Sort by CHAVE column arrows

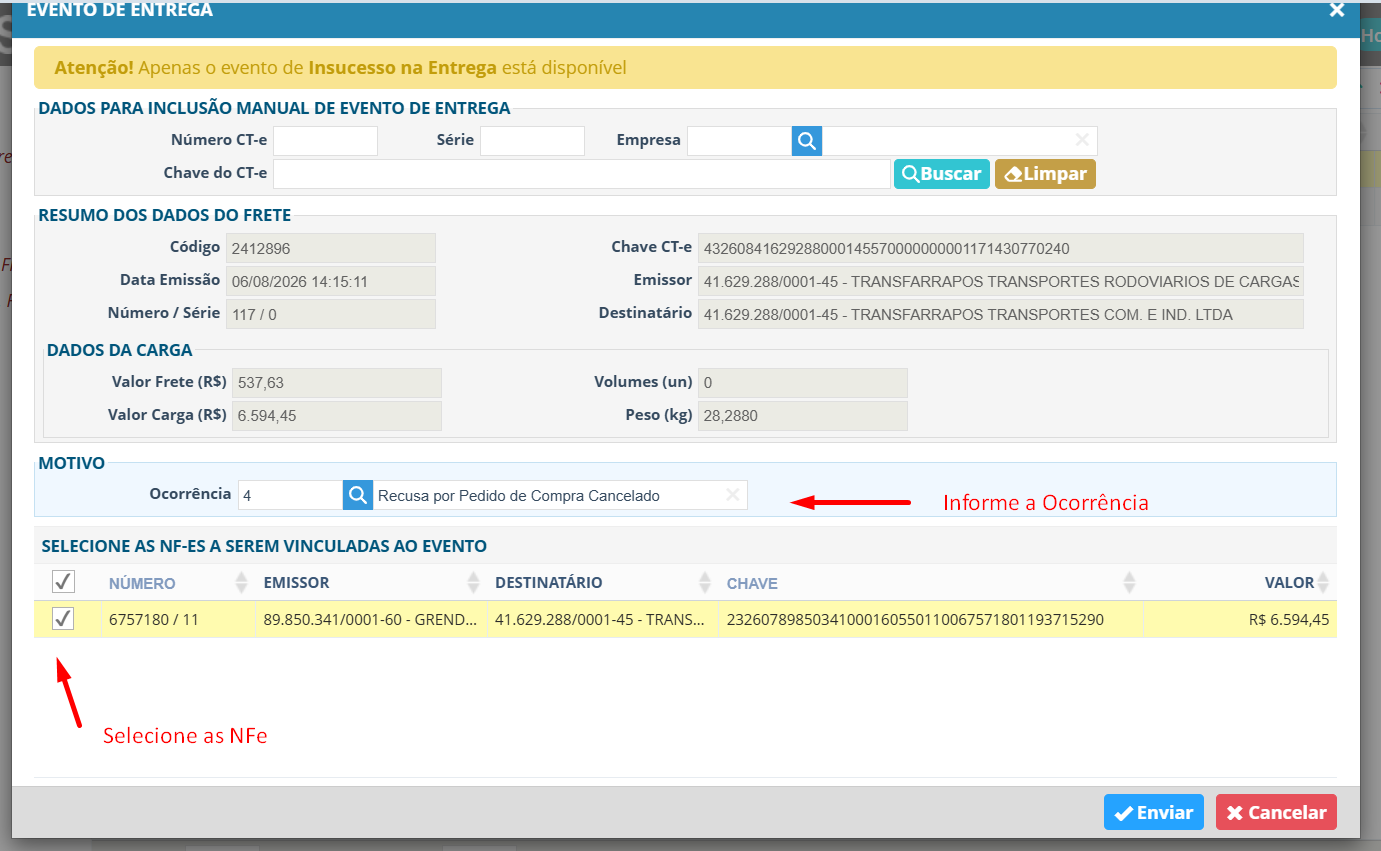(x=1129, y=582)
